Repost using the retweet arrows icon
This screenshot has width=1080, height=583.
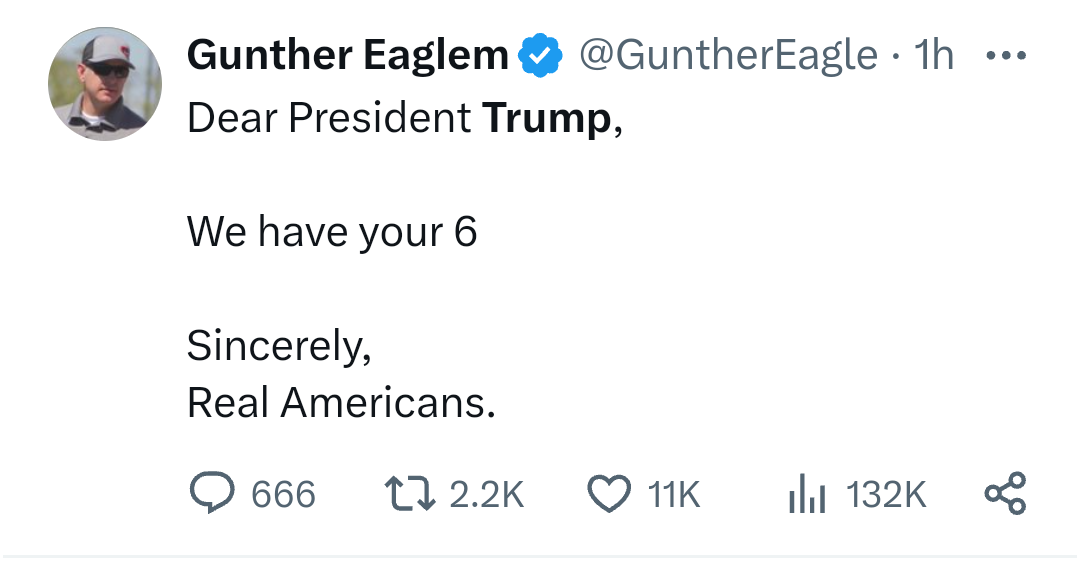coord(408,494)
